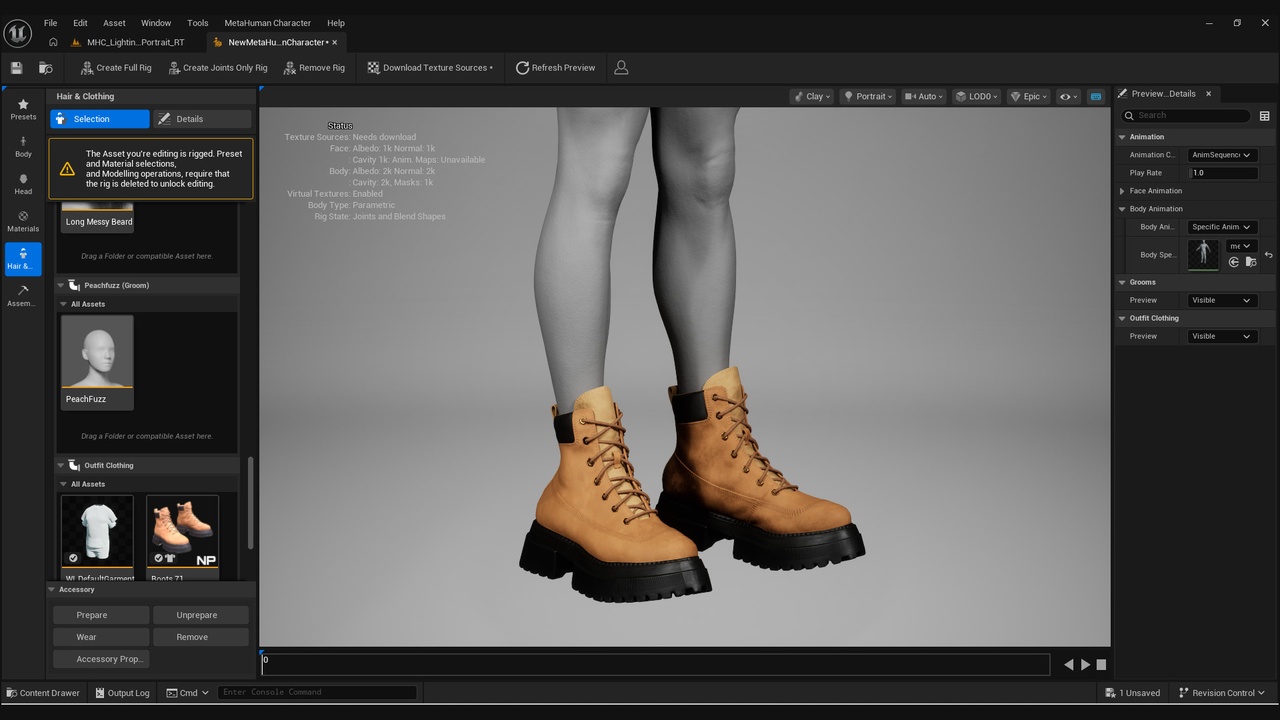This screenshot has height=720, width=1280.
Task: Click the Prepare accessory button
Action: point(100,615)
